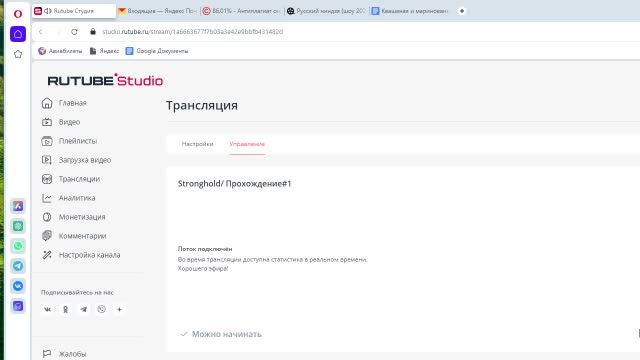Click the Поток подключён status text

[x=205, y=249]
